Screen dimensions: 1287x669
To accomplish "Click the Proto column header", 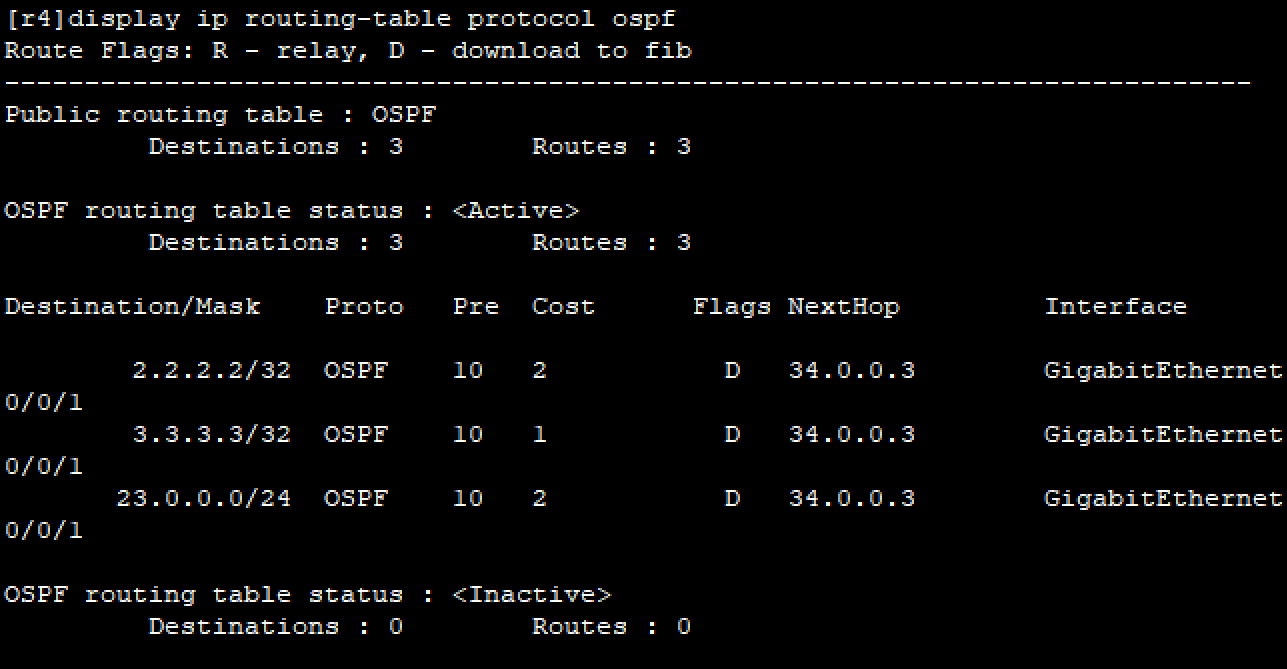I will 364,307.
